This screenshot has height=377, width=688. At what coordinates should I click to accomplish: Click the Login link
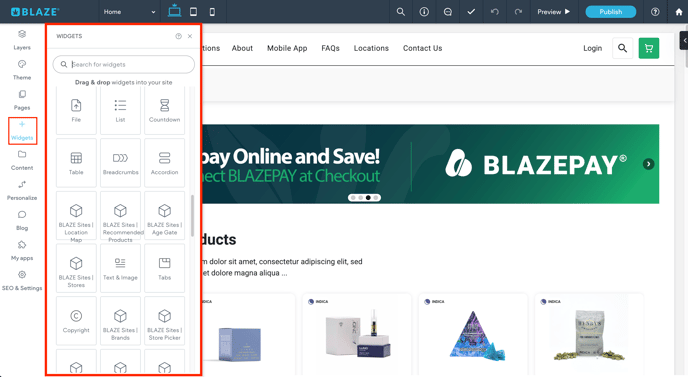[x=592, y=48]
